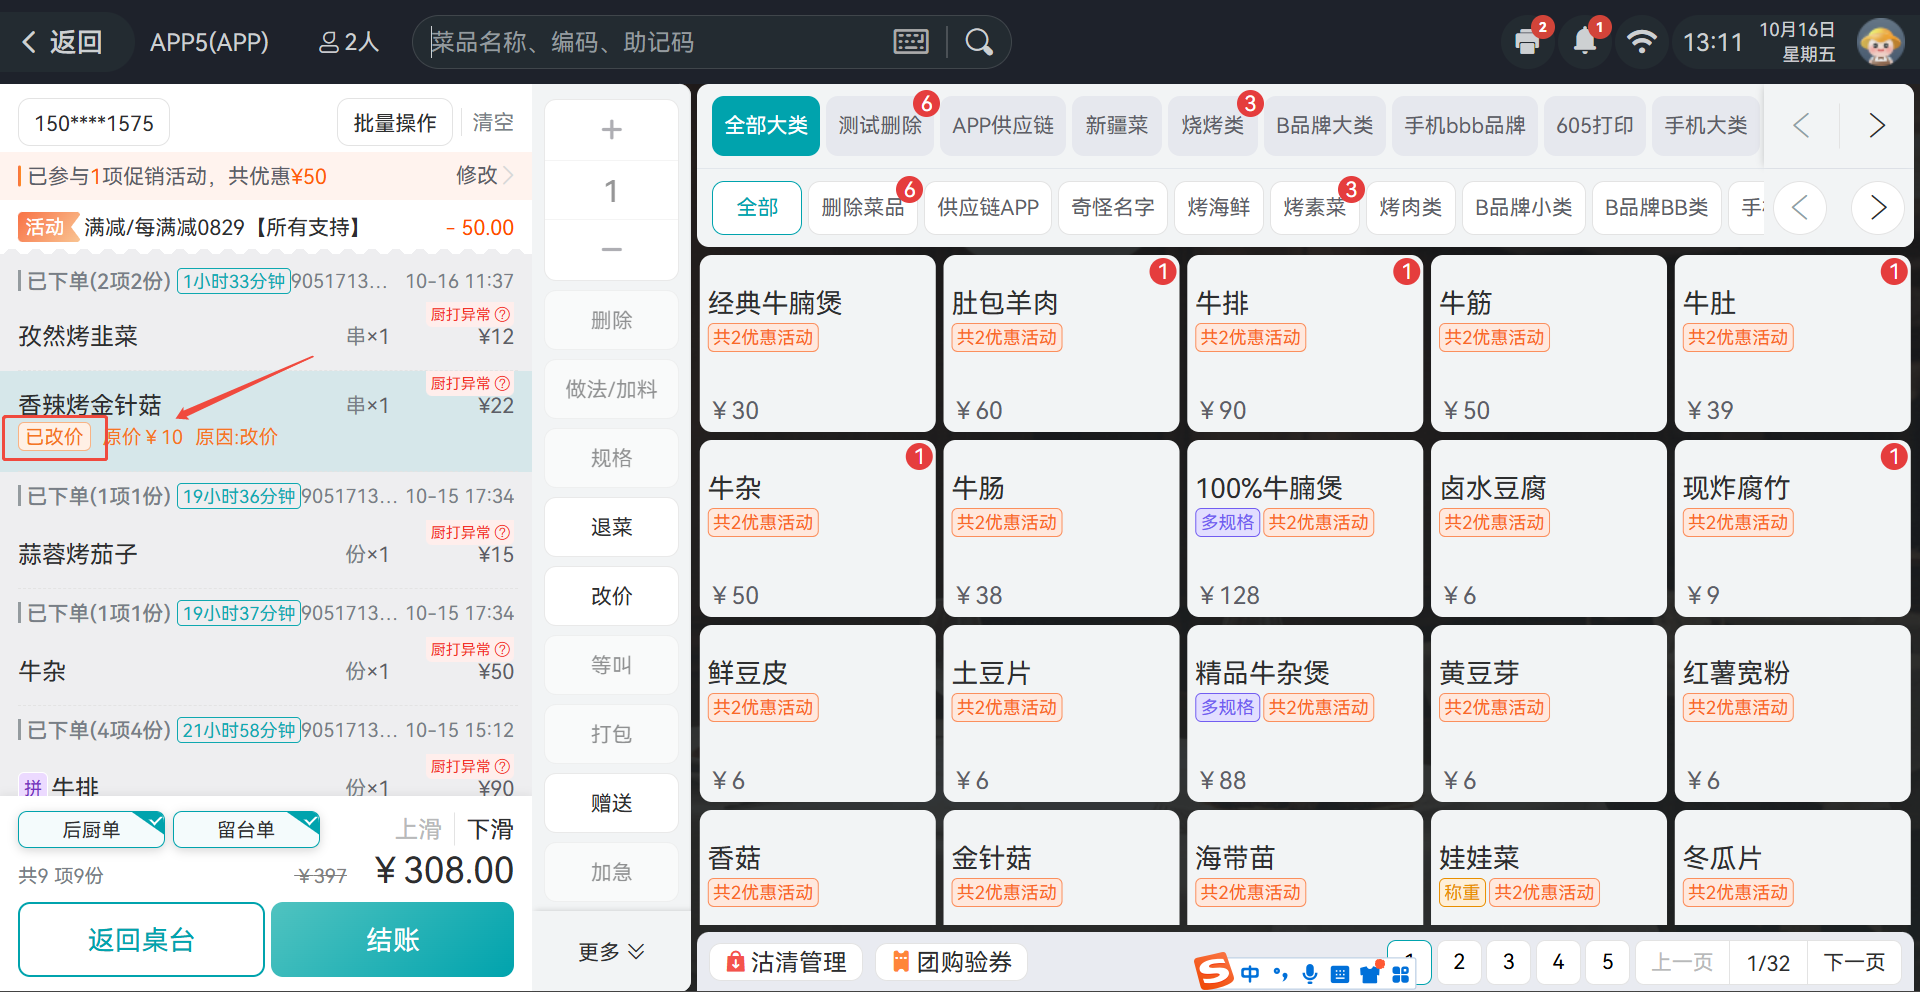Viewport: 1920px width, 992px height.
Task: Go to page 3 of dishes
Action: tap(1508, 962)
